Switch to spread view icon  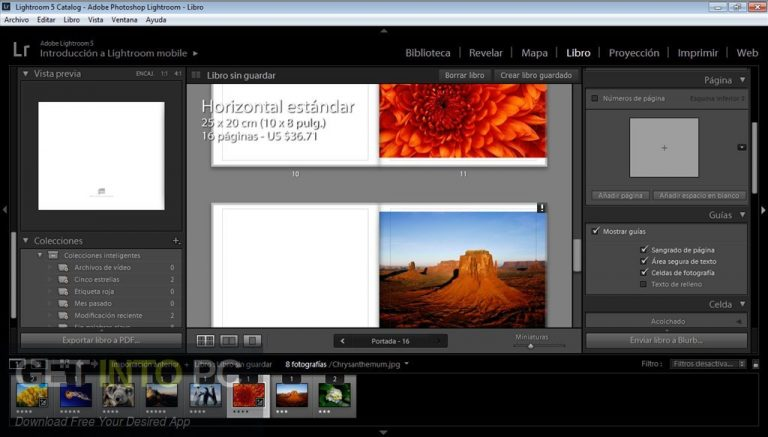[229, 340]
